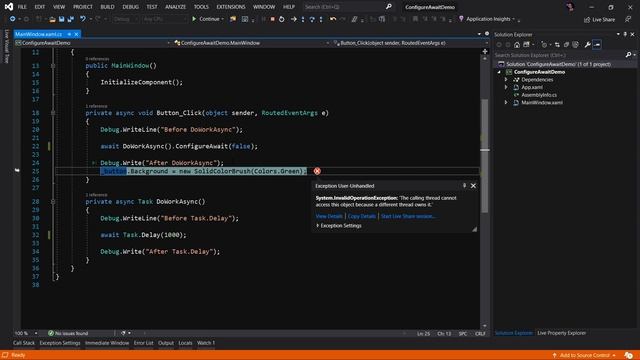This screenshot has width=640, height=360.
Task: Open the TOOLS menu
Action: pyautogui.click(x=201, y=7)
